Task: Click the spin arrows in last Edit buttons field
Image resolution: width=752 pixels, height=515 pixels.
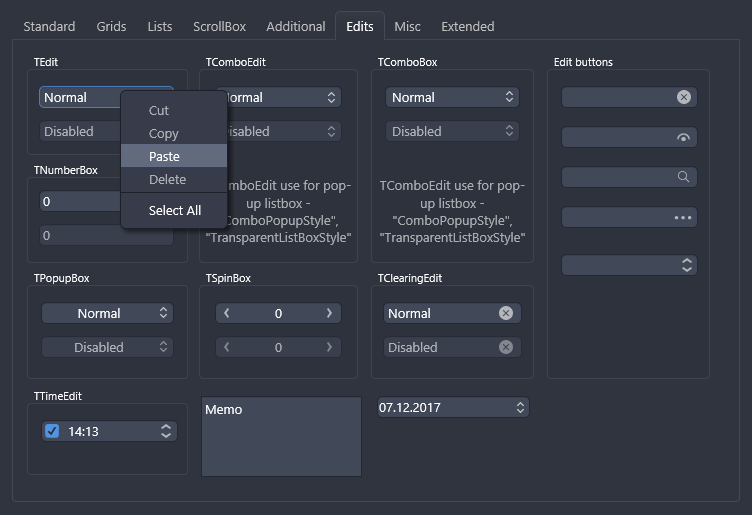Action: (x=687, y=265)
